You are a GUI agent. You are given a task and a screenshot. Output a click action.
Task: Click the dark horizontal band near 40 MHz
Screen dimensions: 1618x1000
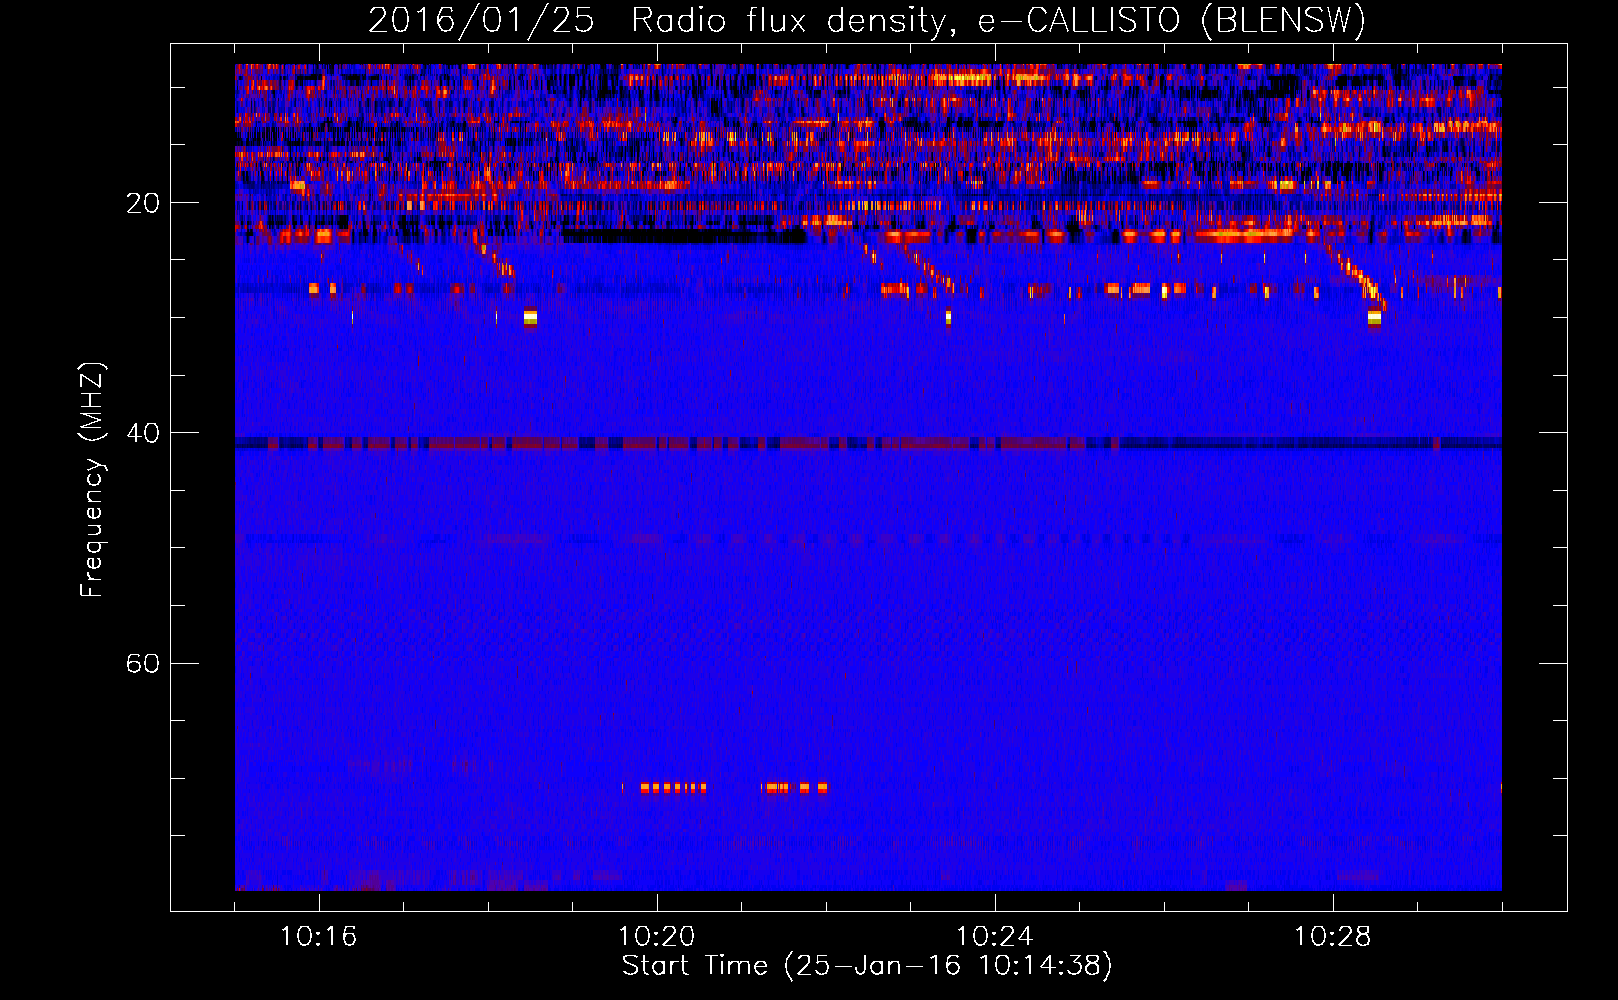point(868,442)
